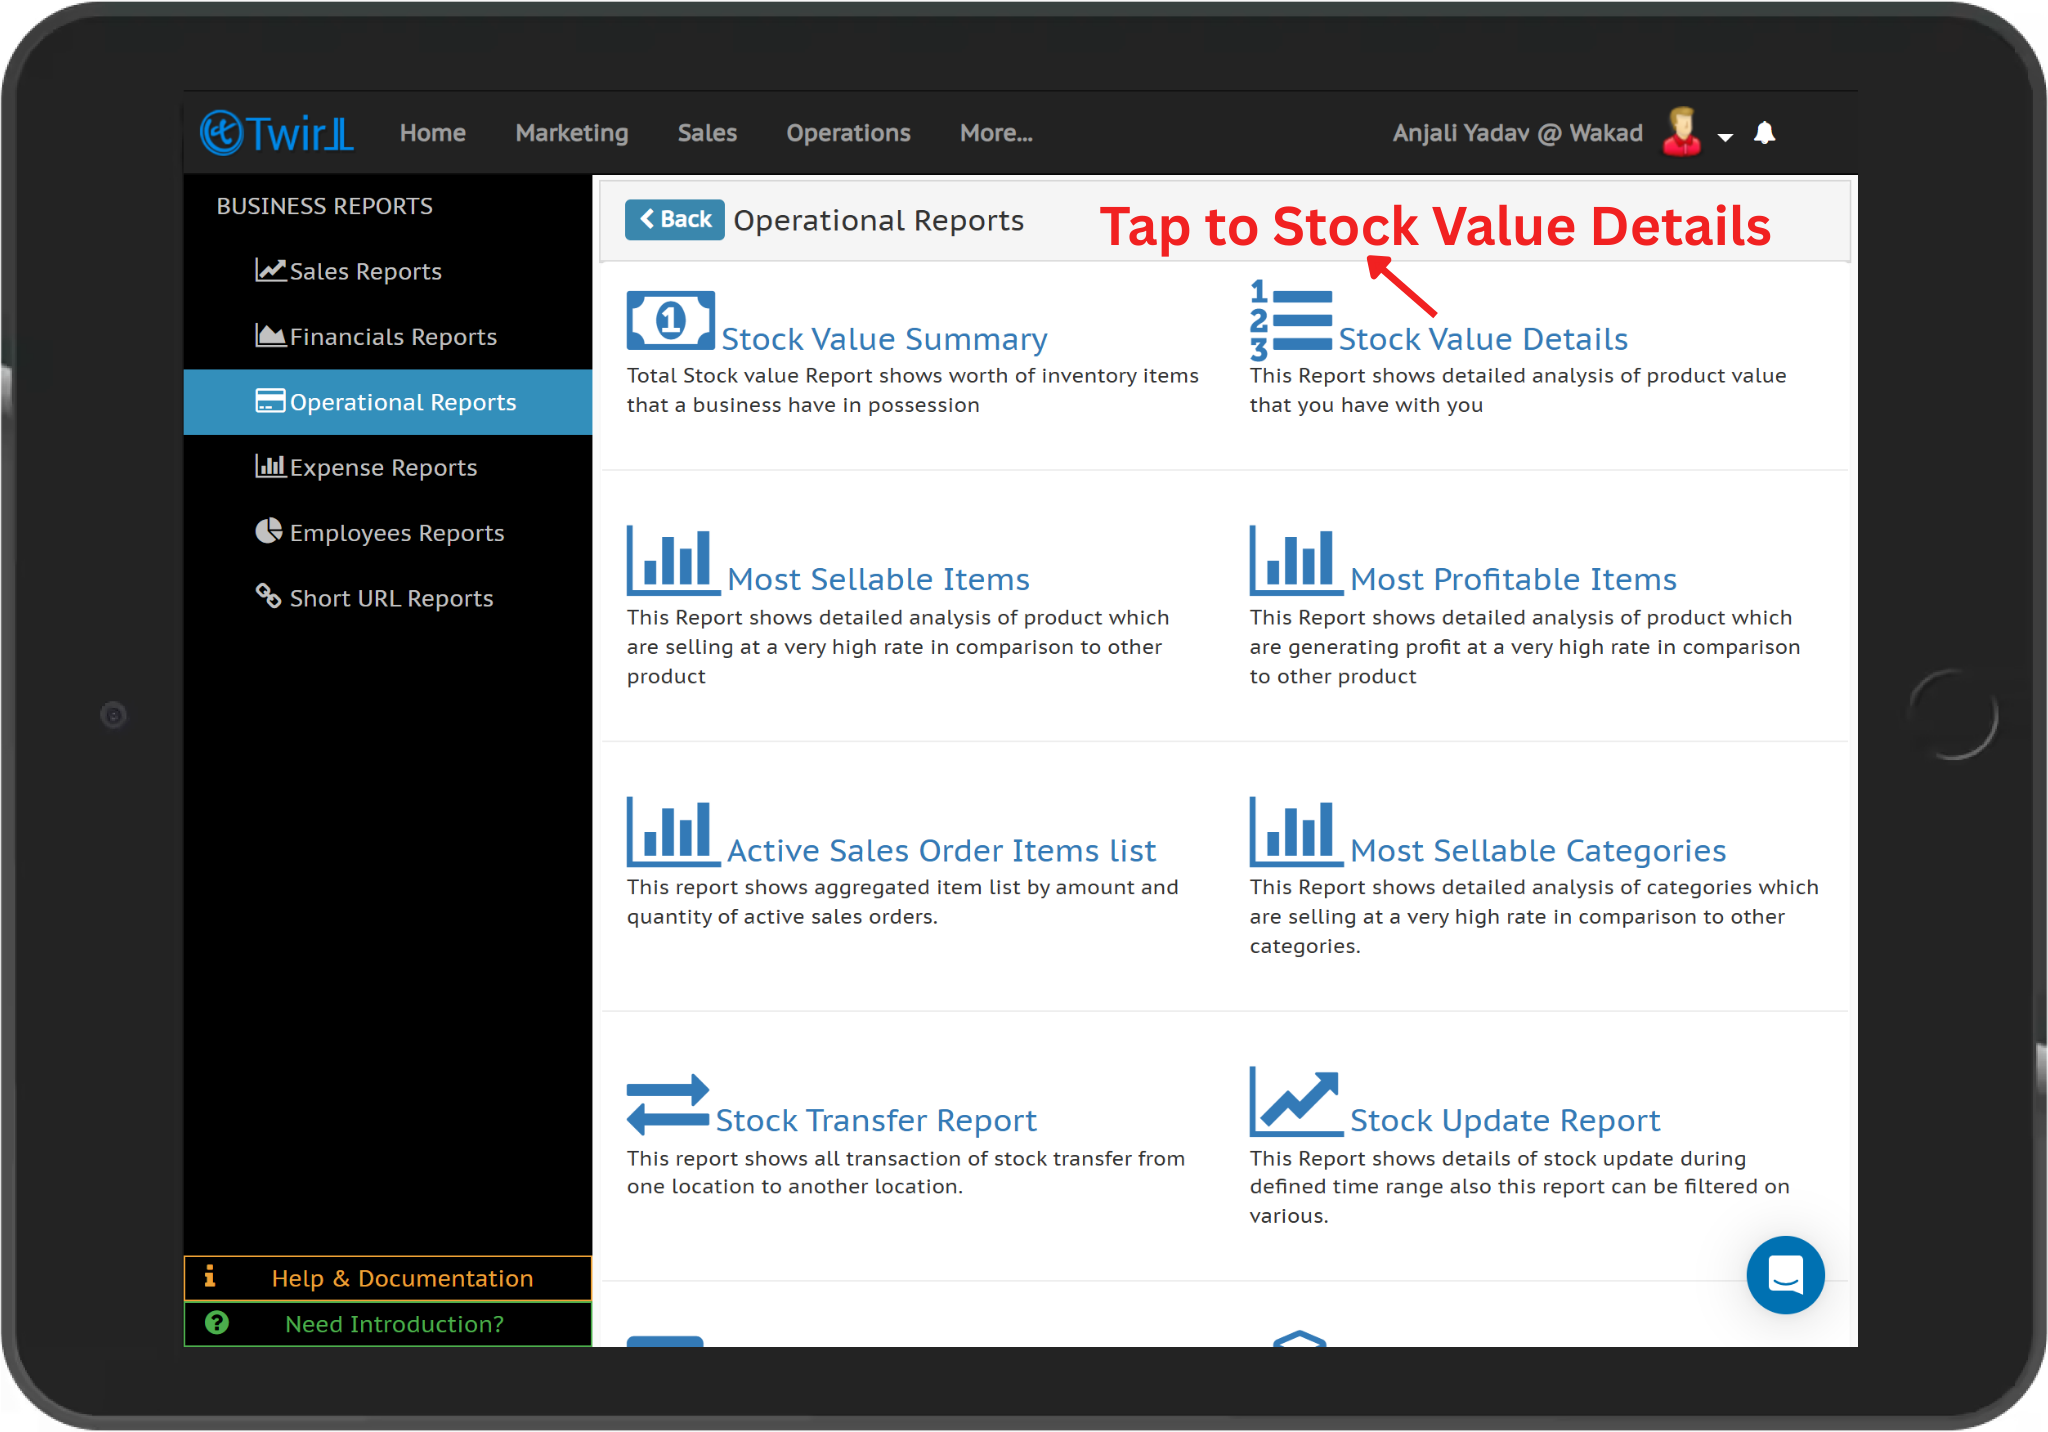Click the Most Sellable Items bar chart icon
2048x1432 pixels.
tap(672, 560)
